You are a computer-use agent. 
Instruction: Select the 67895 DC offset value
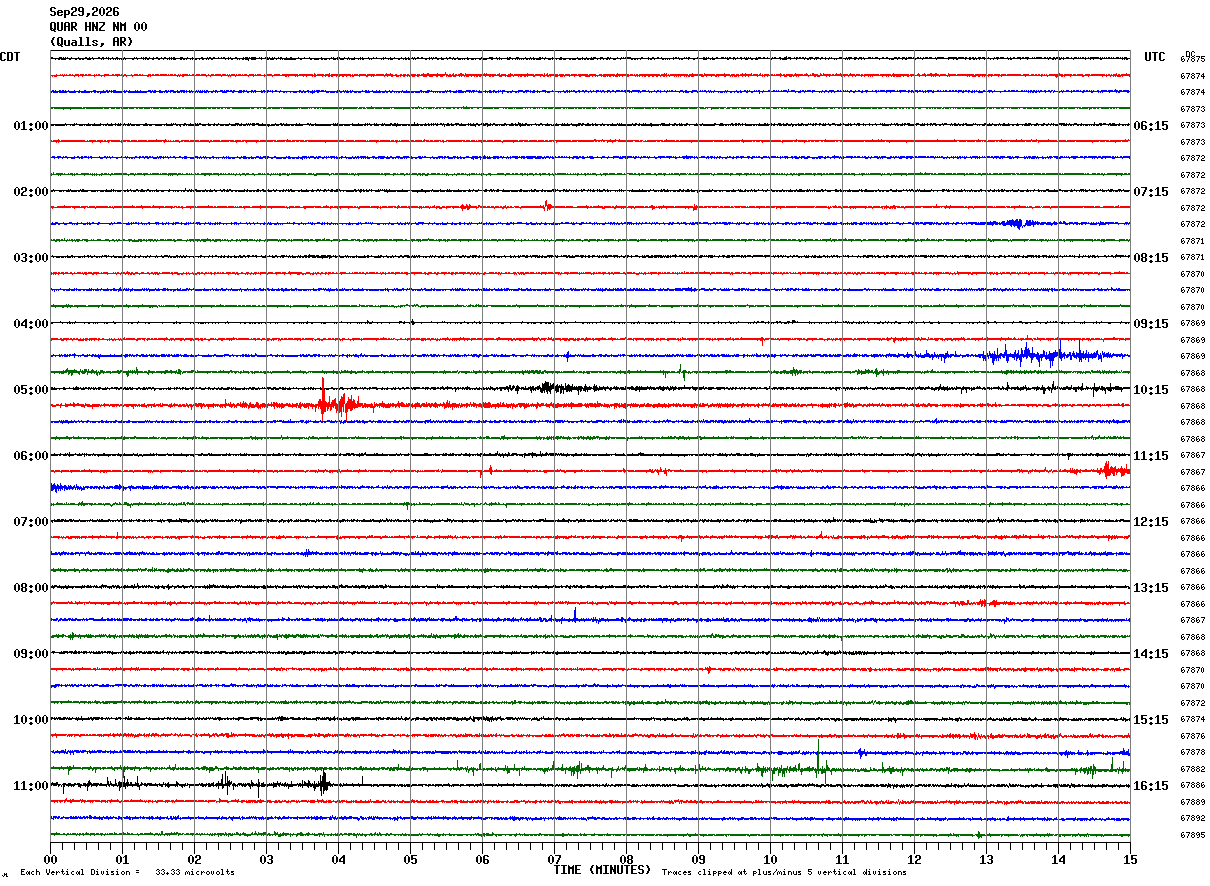pyautogui.click(x=1192, y=835)
